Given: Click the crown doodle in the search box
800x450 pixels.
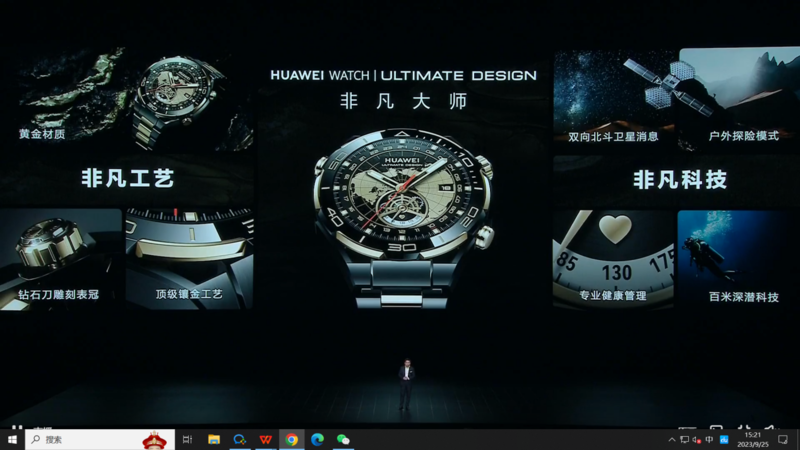Looking at the screenshot, I should (154, 440).
